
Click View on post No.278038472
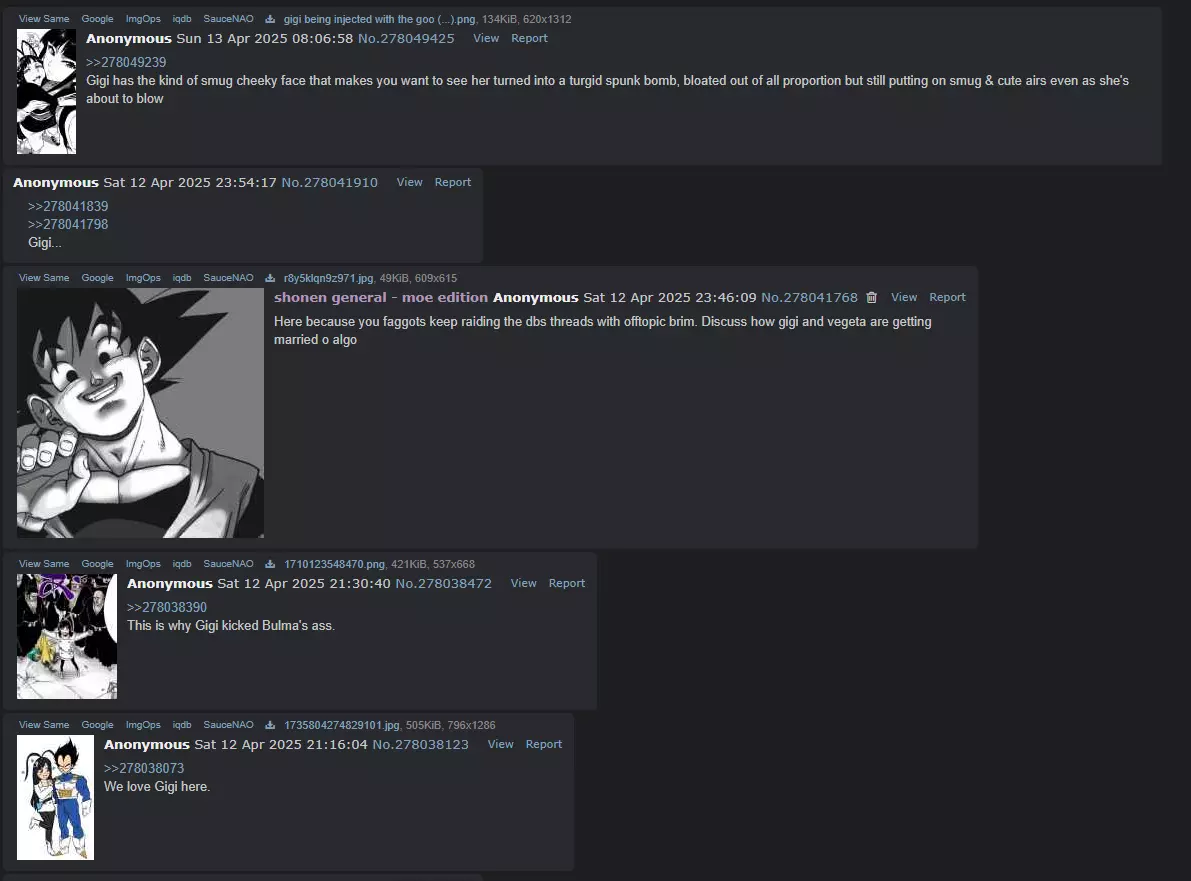(523, 583)
